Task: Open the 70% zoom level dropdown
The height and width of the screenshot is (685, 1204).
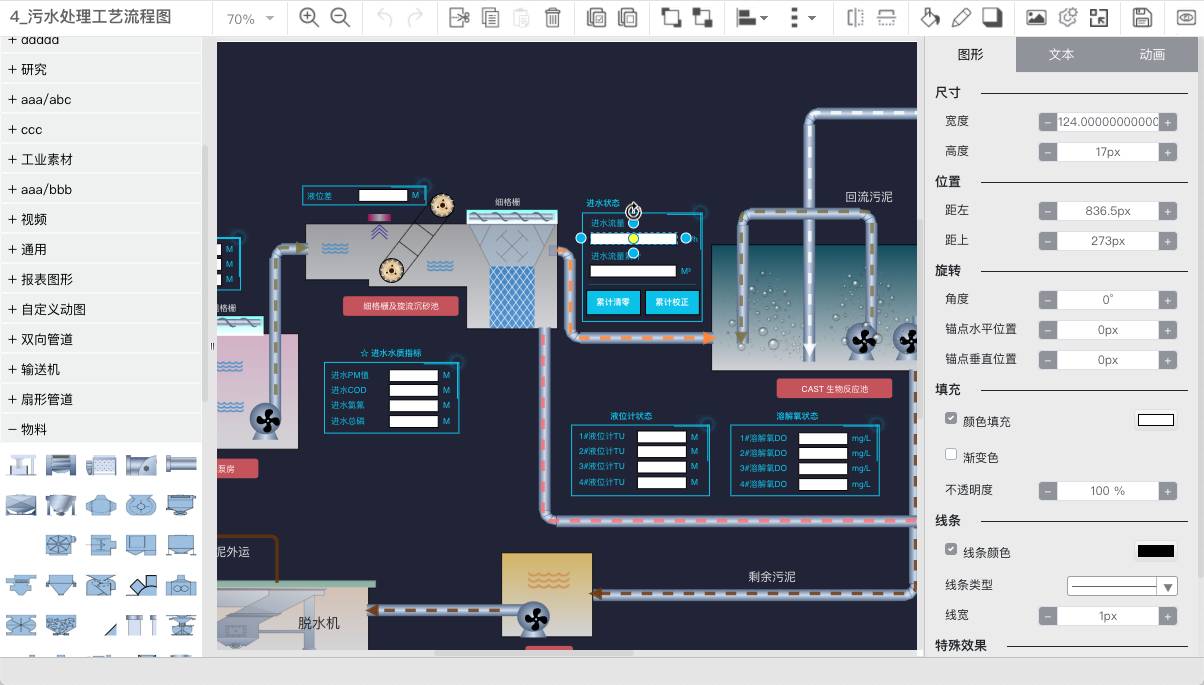Action: pos(250,19)
